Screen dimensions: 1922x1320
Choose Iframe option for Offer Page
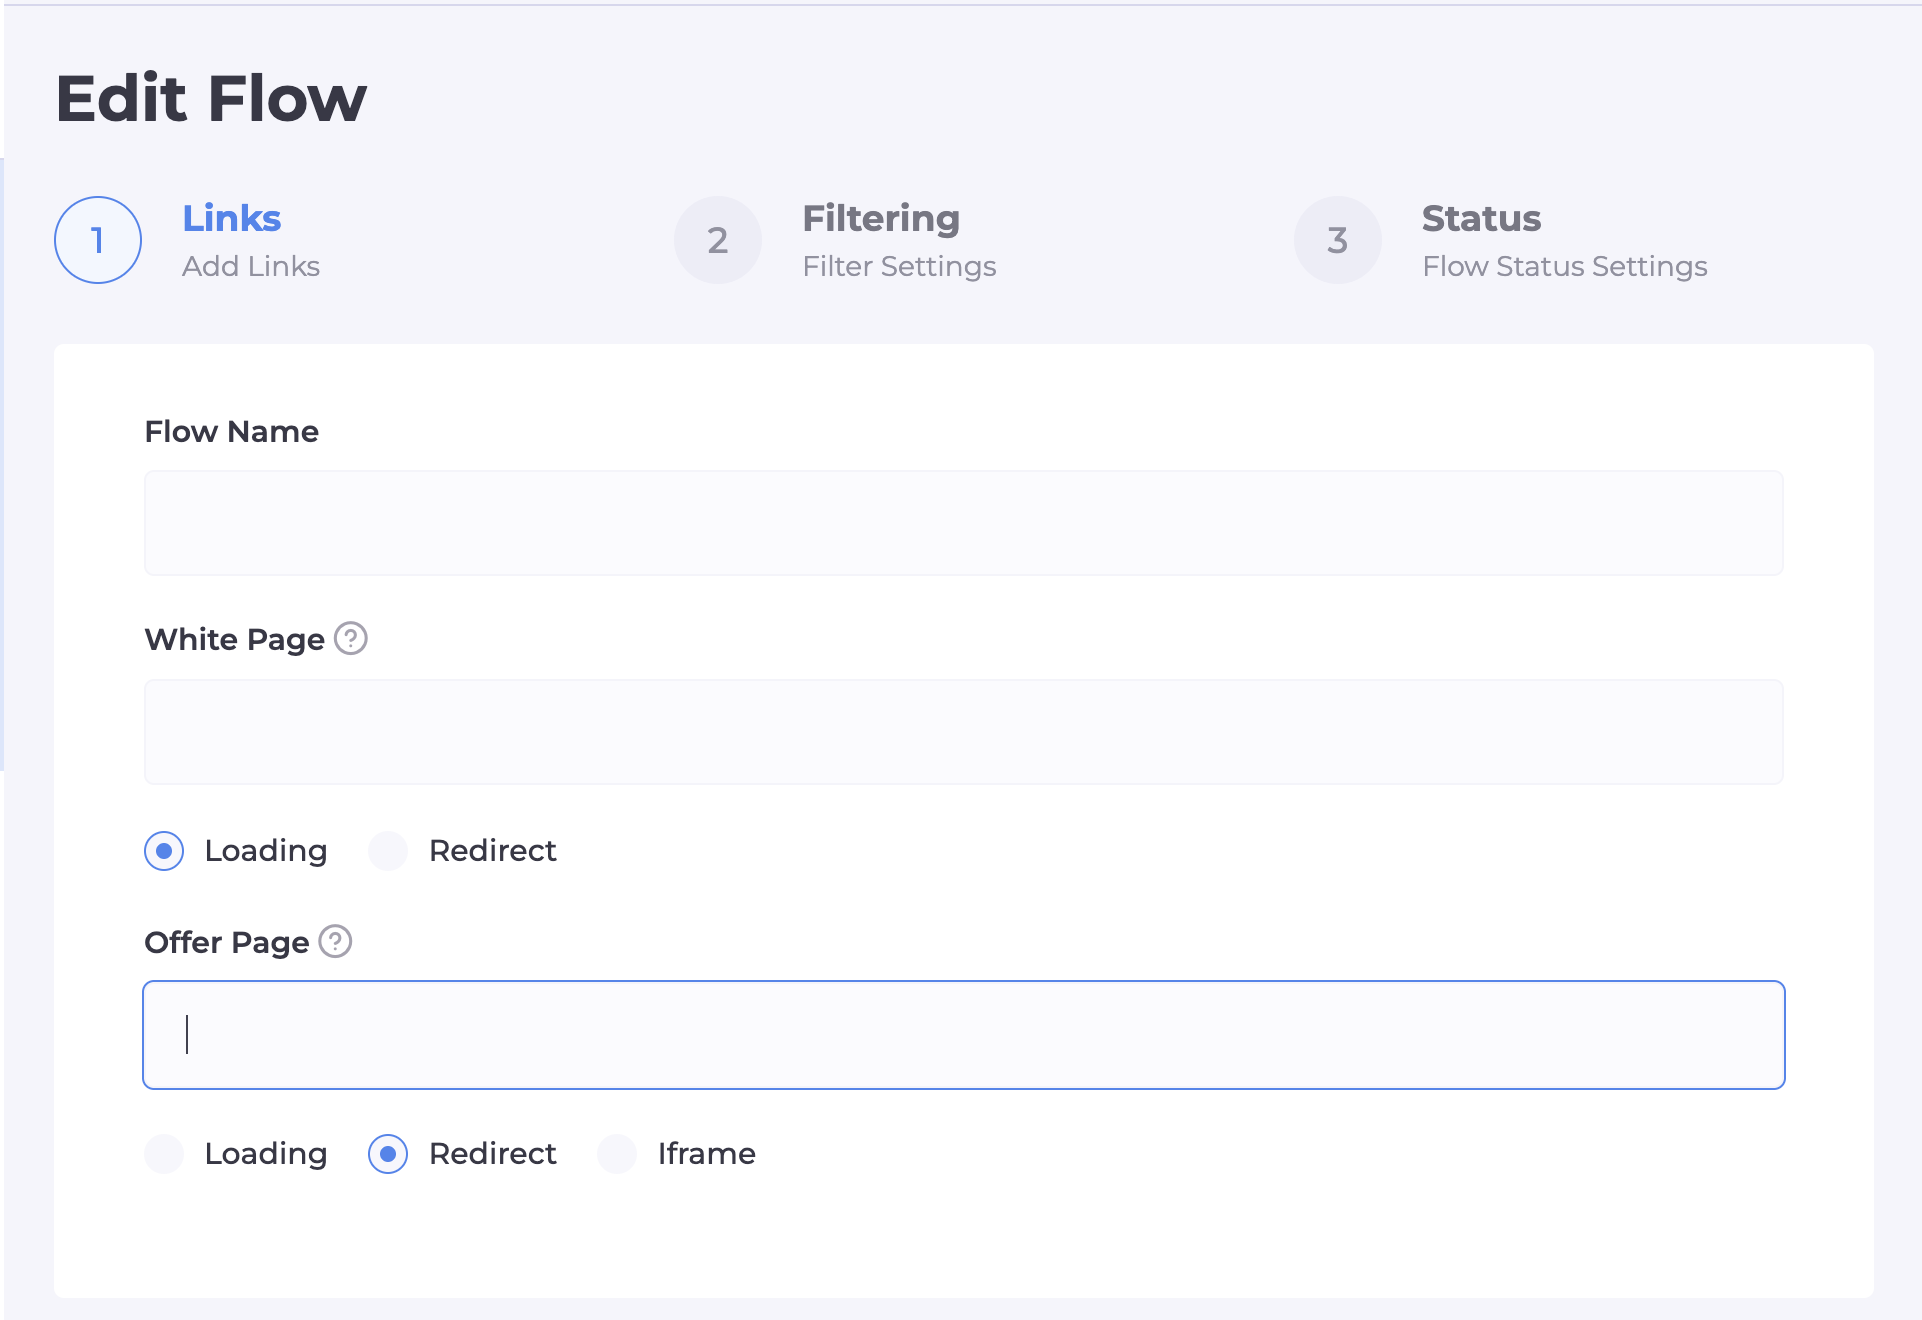pyautogui.click(x=617, y=1154)
